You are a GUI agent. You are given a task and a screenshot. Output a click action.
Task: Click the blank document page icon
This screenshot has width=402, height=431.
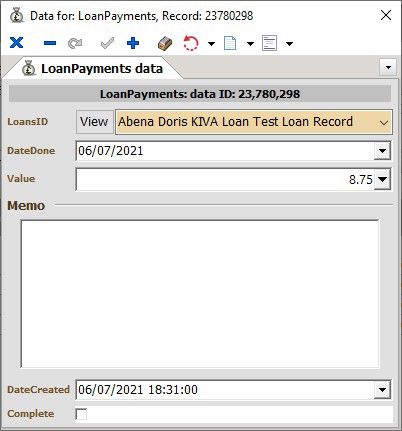click(230, 43)
